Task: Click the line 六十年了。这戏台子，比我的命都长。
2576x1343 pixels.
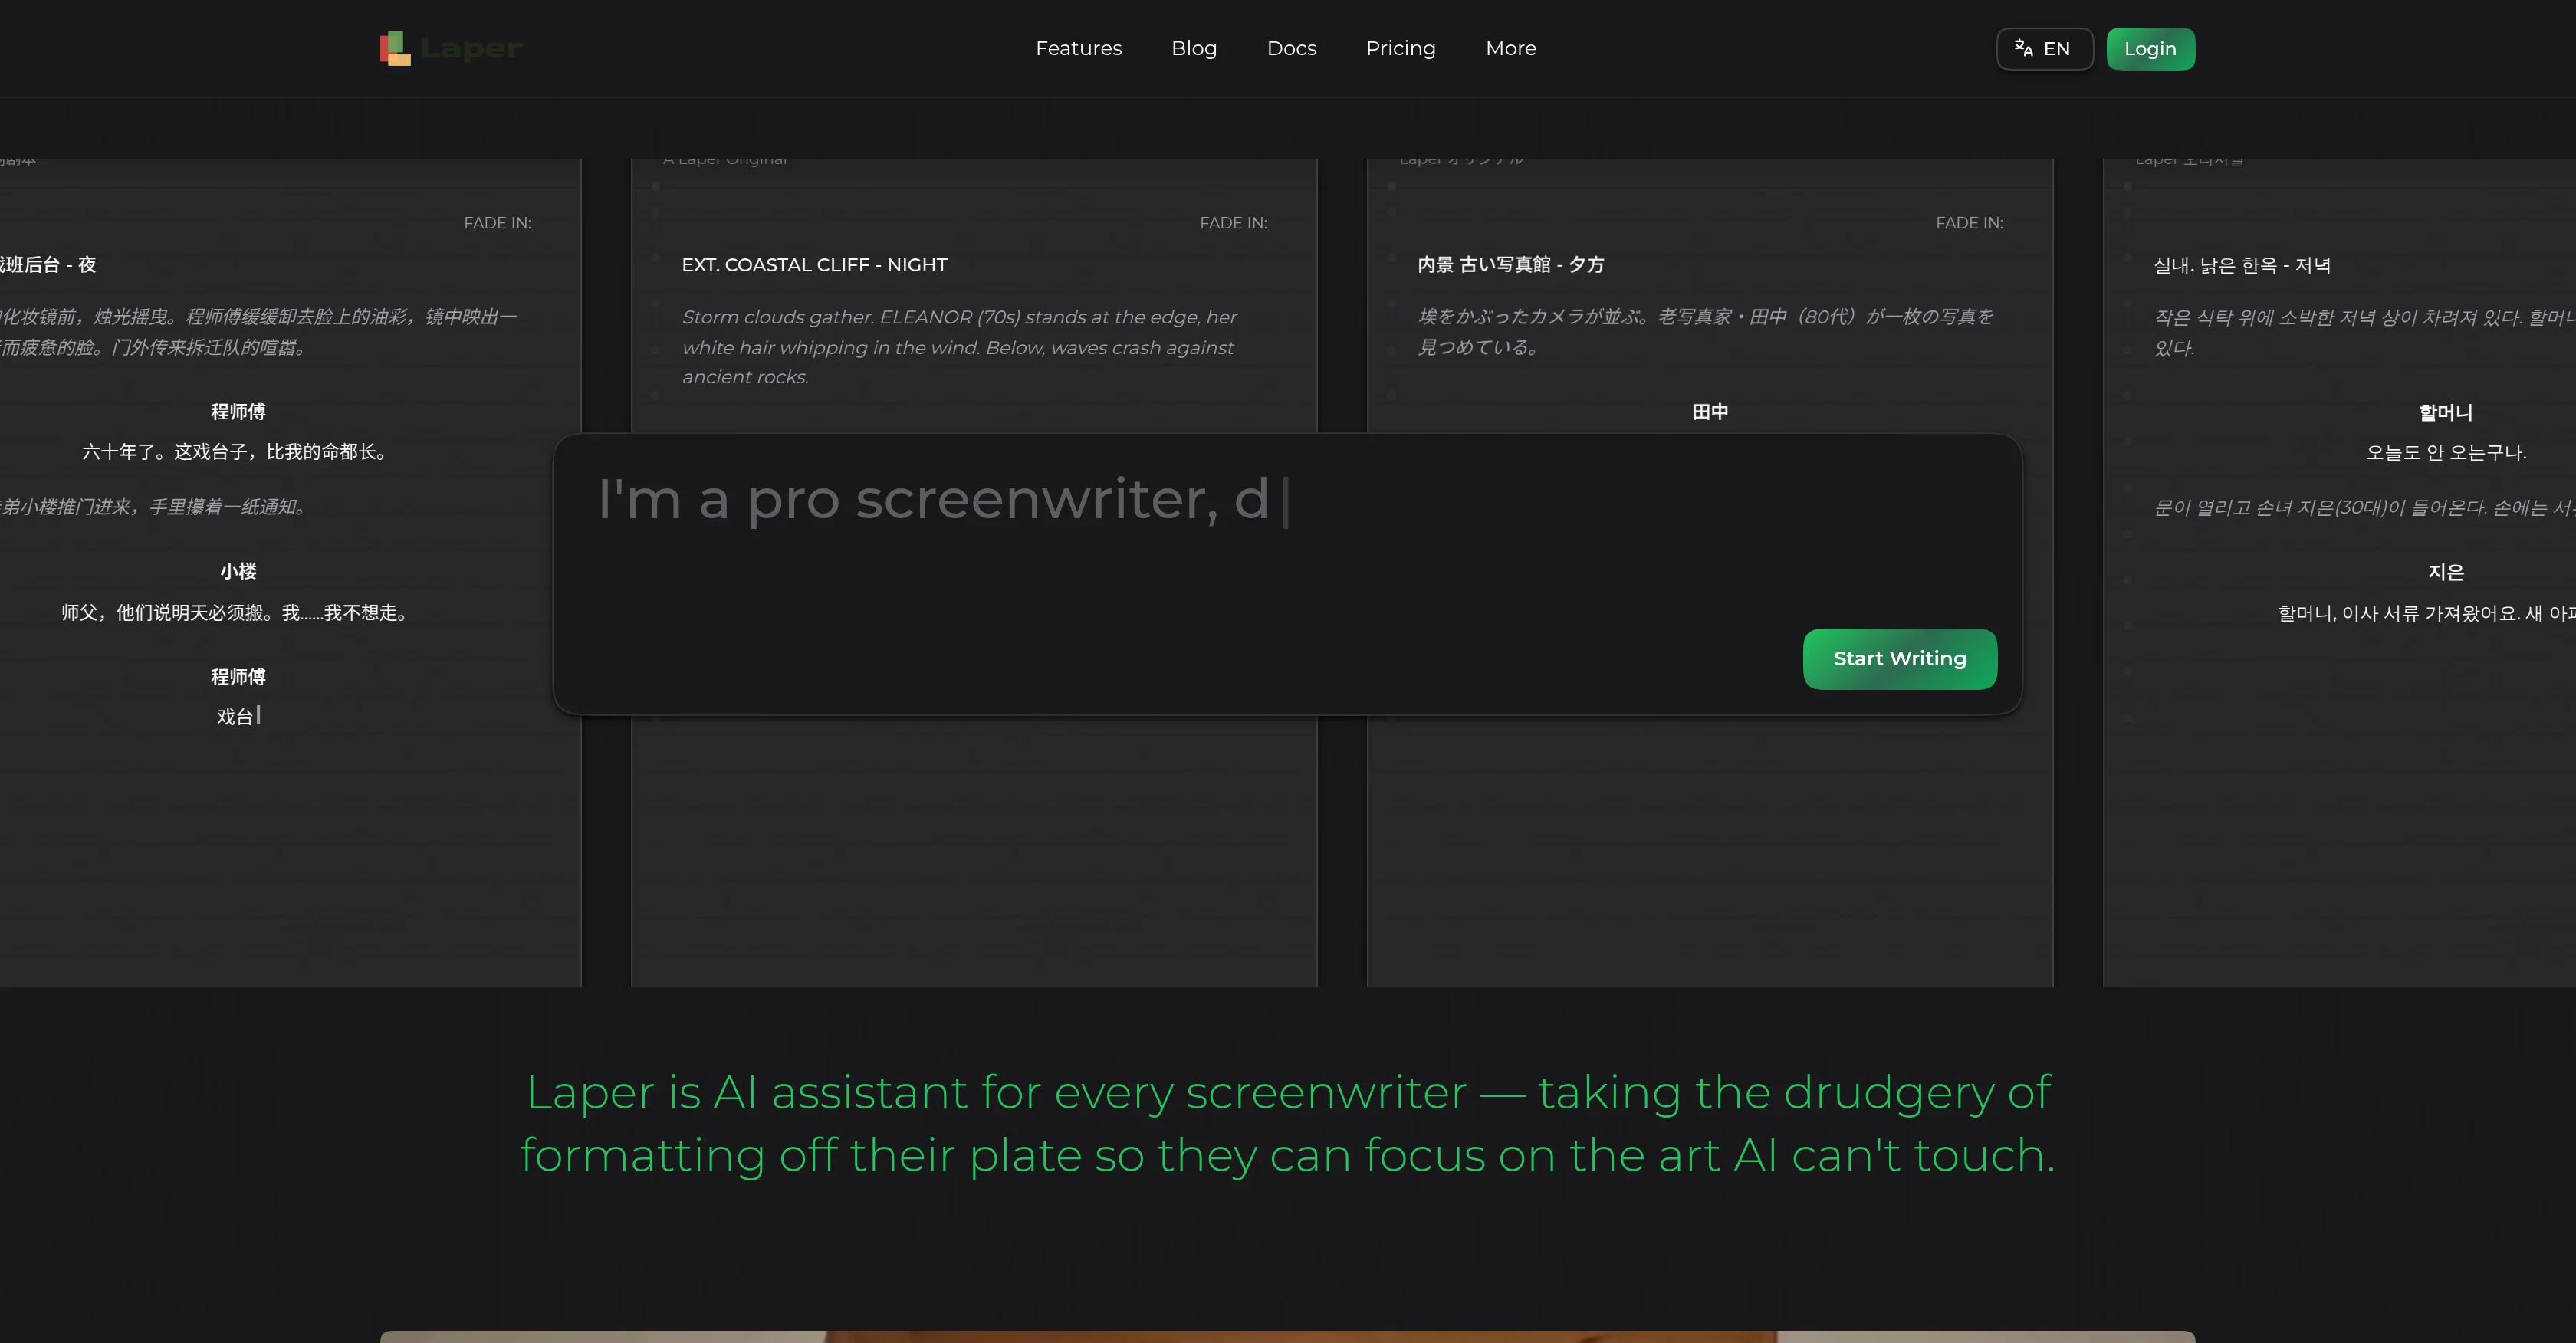Action: coord(237,452)
